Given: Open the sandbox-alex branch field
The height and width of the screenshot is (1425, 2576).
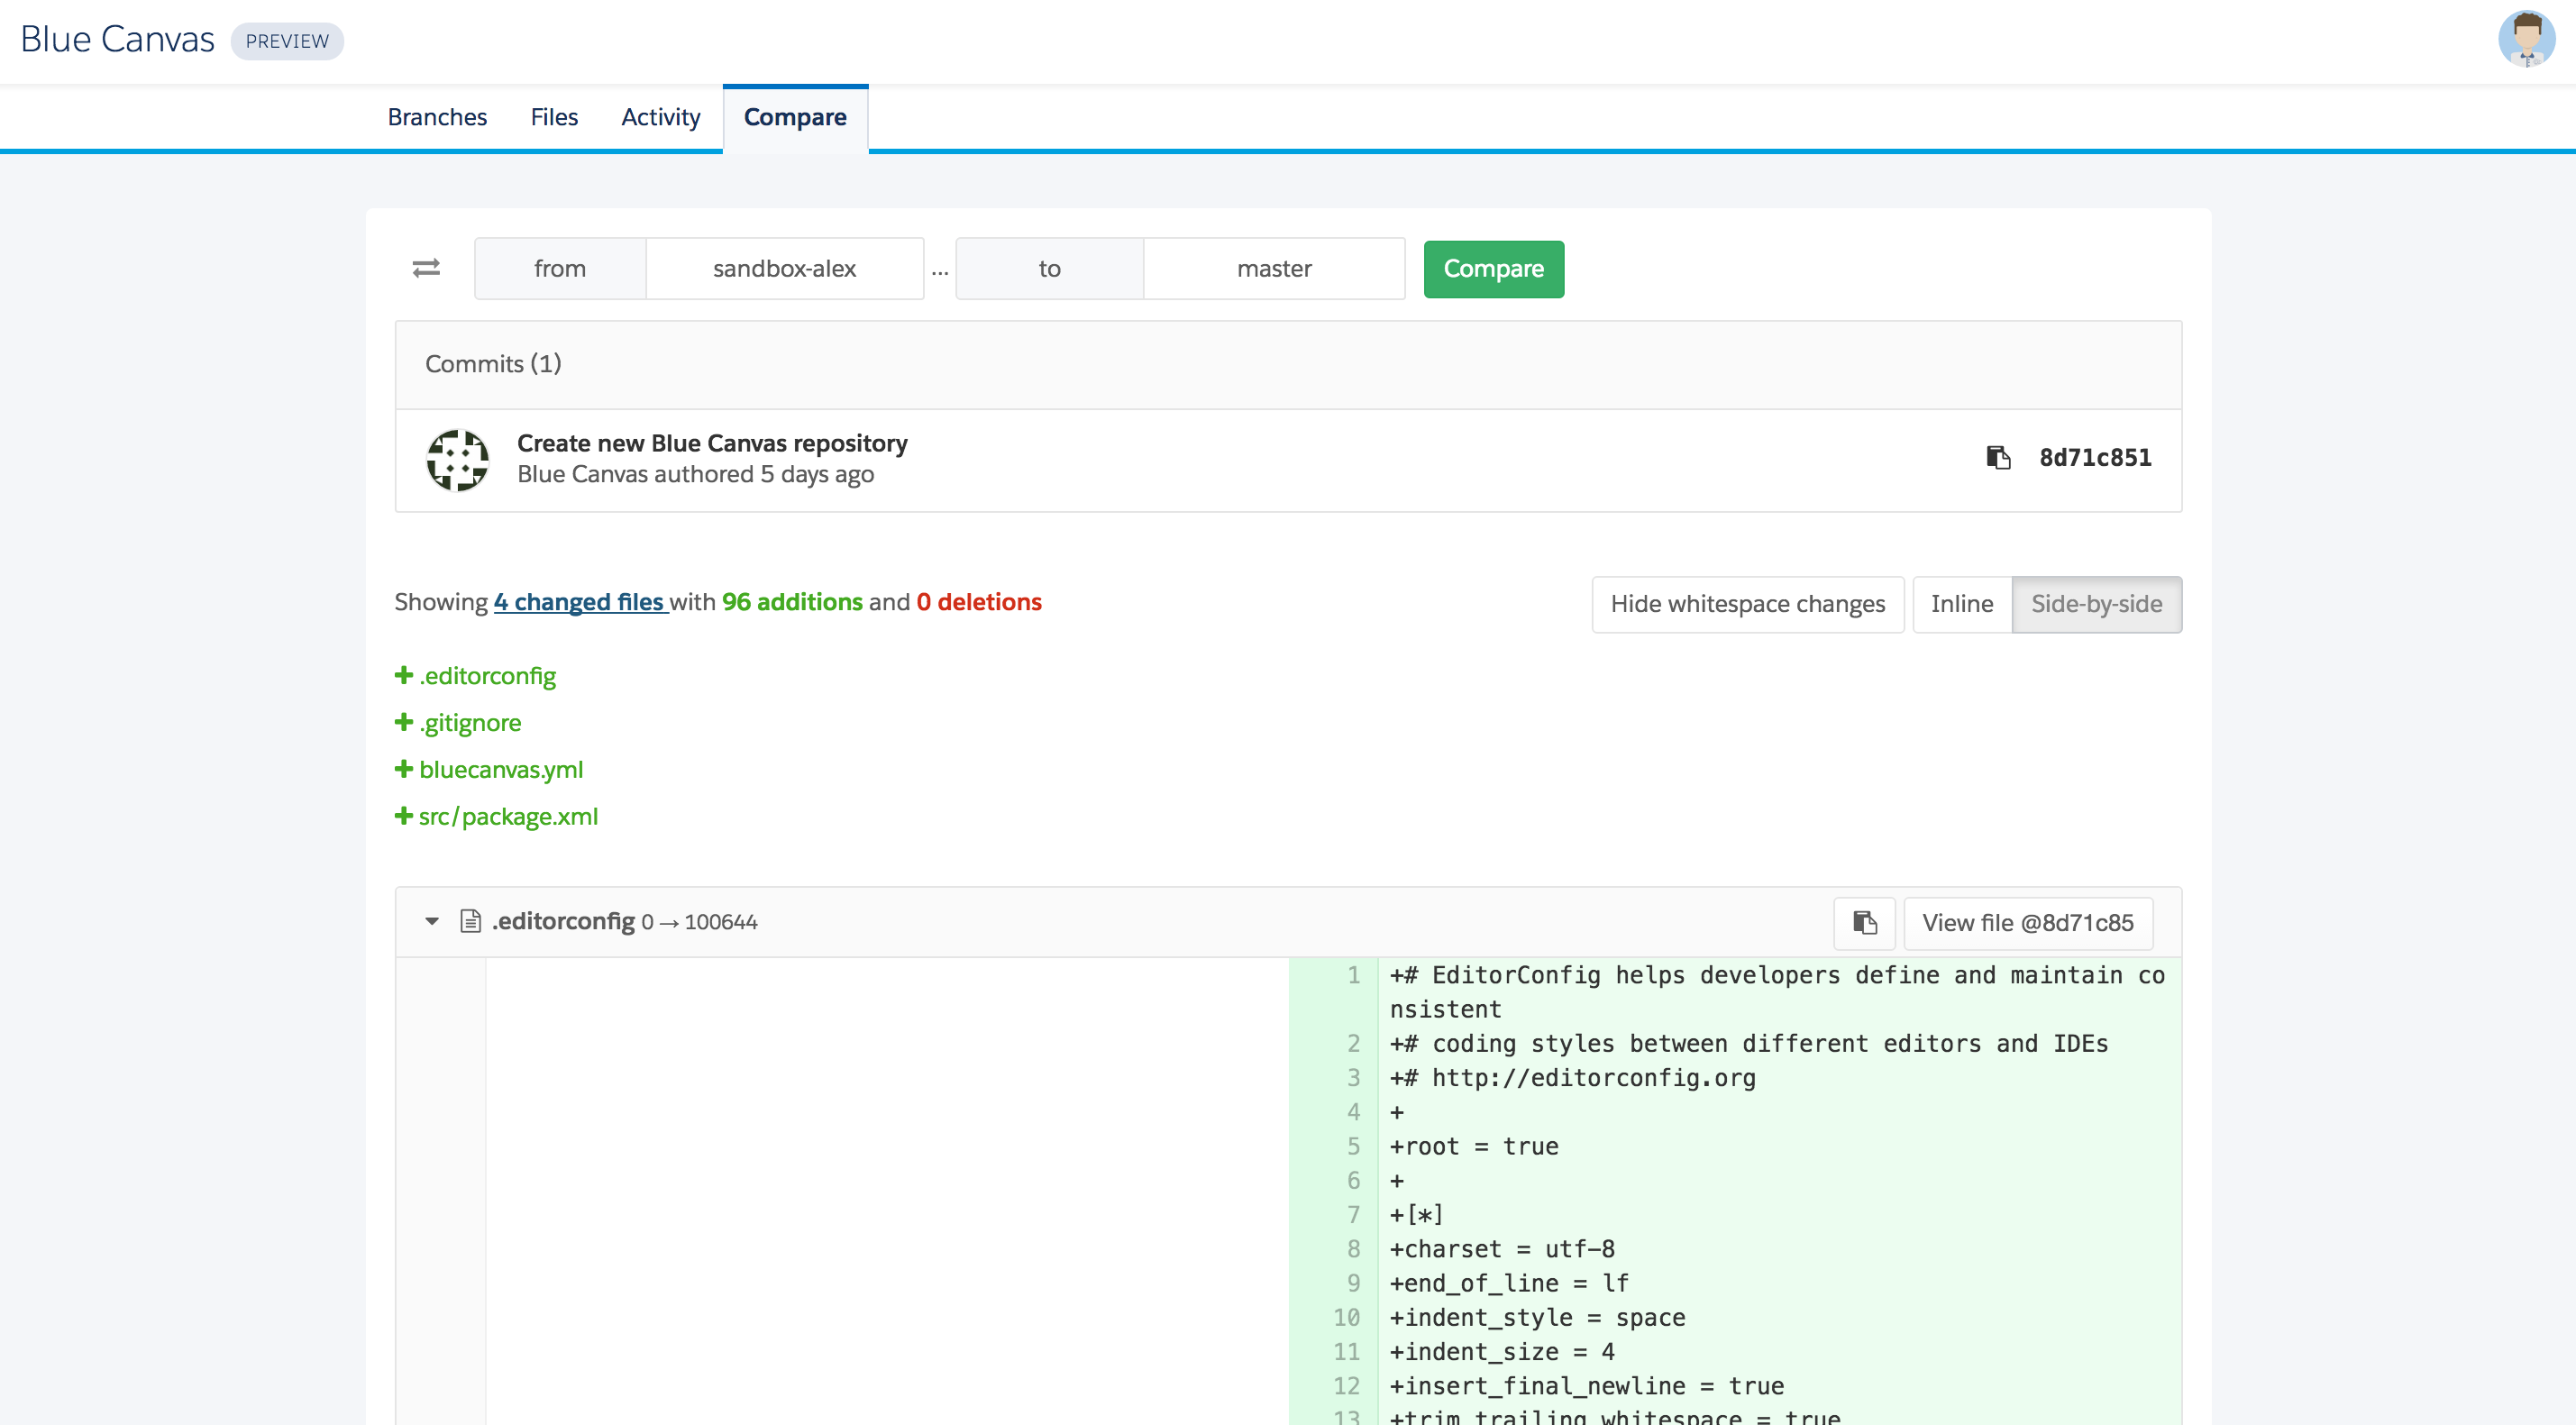Looking at the screenshot, I should (785, 268).
